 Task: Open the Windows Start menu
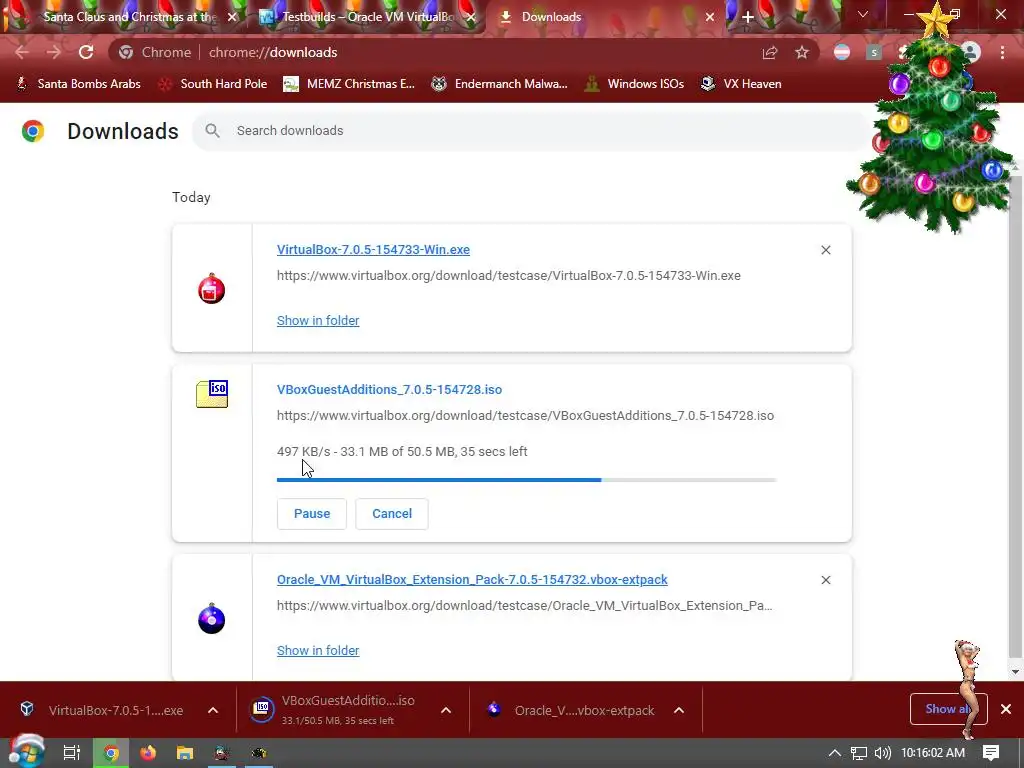pyautogui.click(x=26, y=752)
